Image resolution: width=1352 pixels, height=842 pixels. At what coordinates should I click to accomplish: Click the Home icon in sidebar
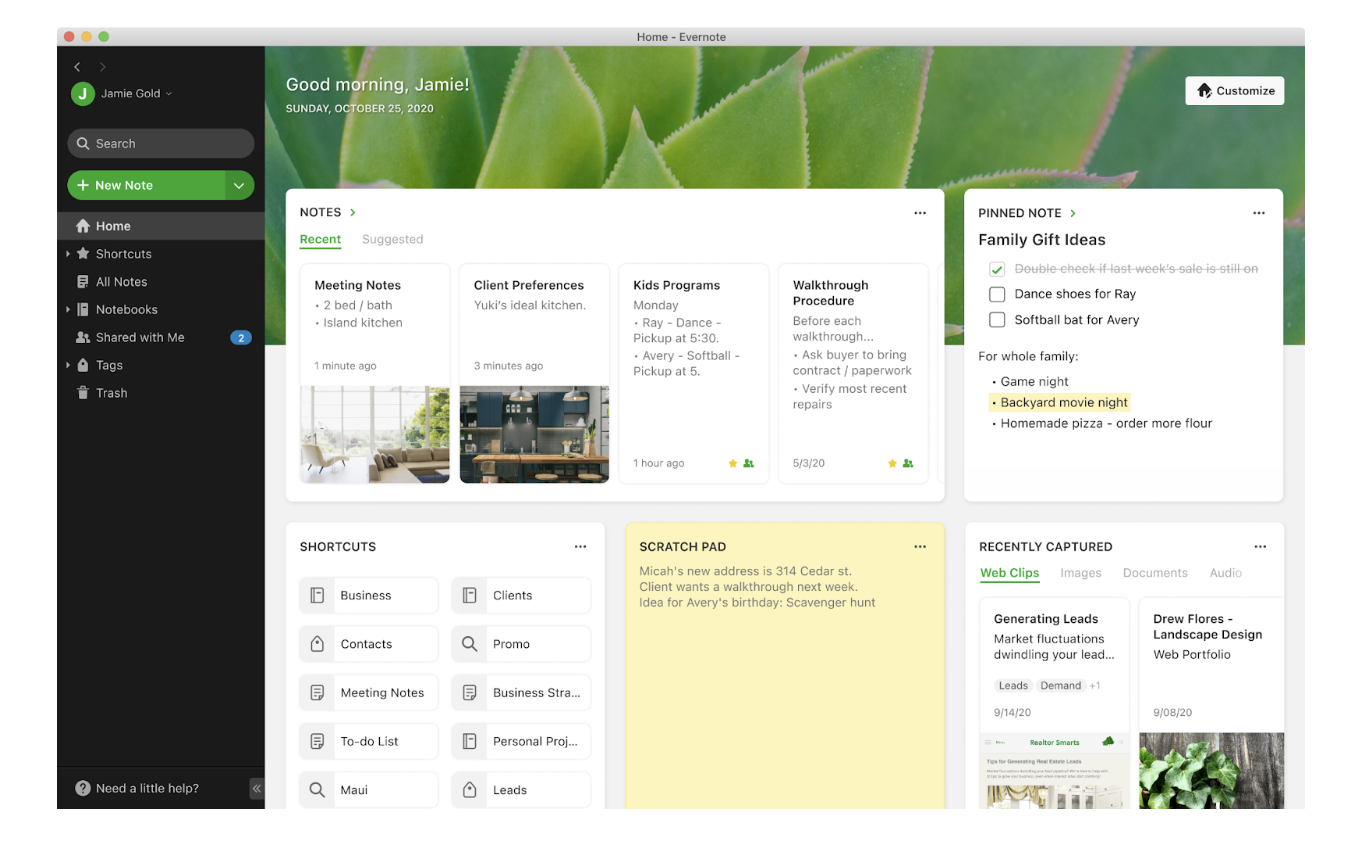coord(83,226)
